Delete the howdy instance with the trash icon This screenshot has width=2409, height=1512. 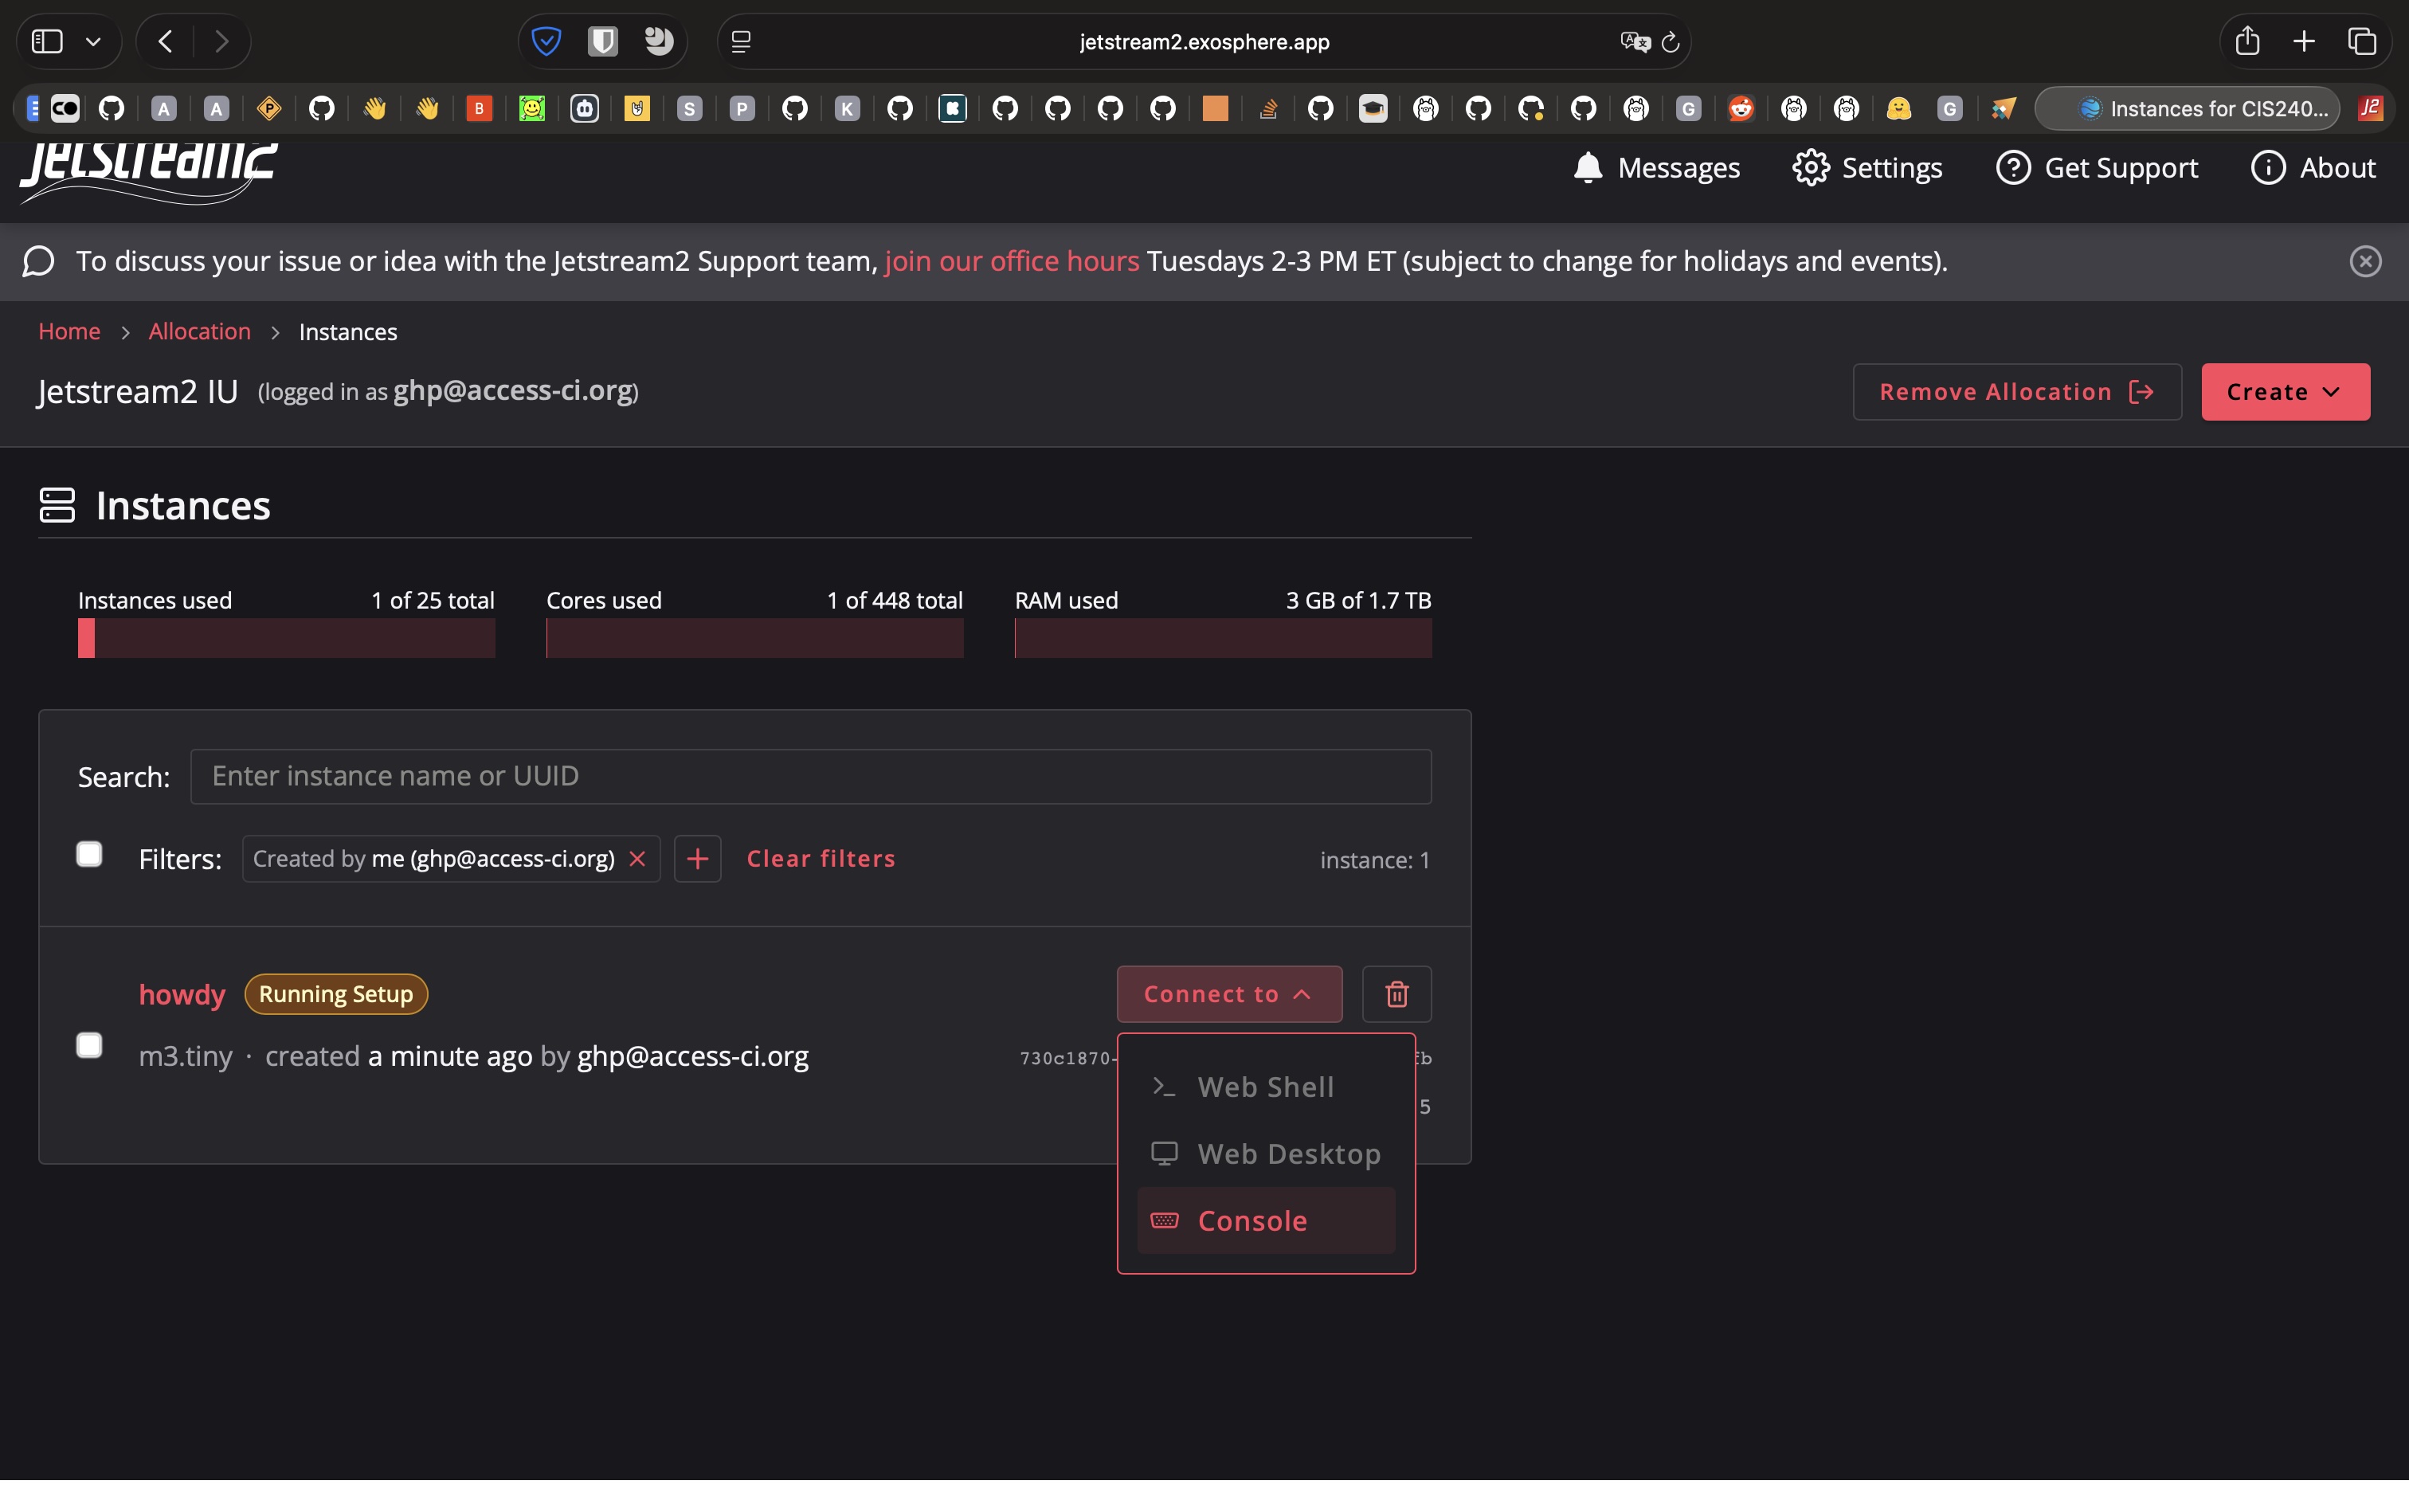(x=1397, y=994)
